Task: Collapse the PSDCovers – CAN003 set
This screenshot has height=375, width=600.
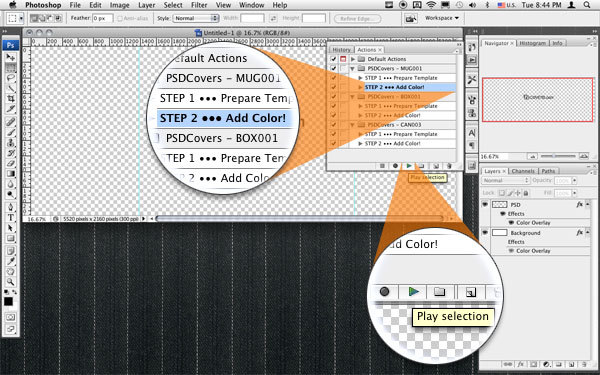Action: coord(353,125)
